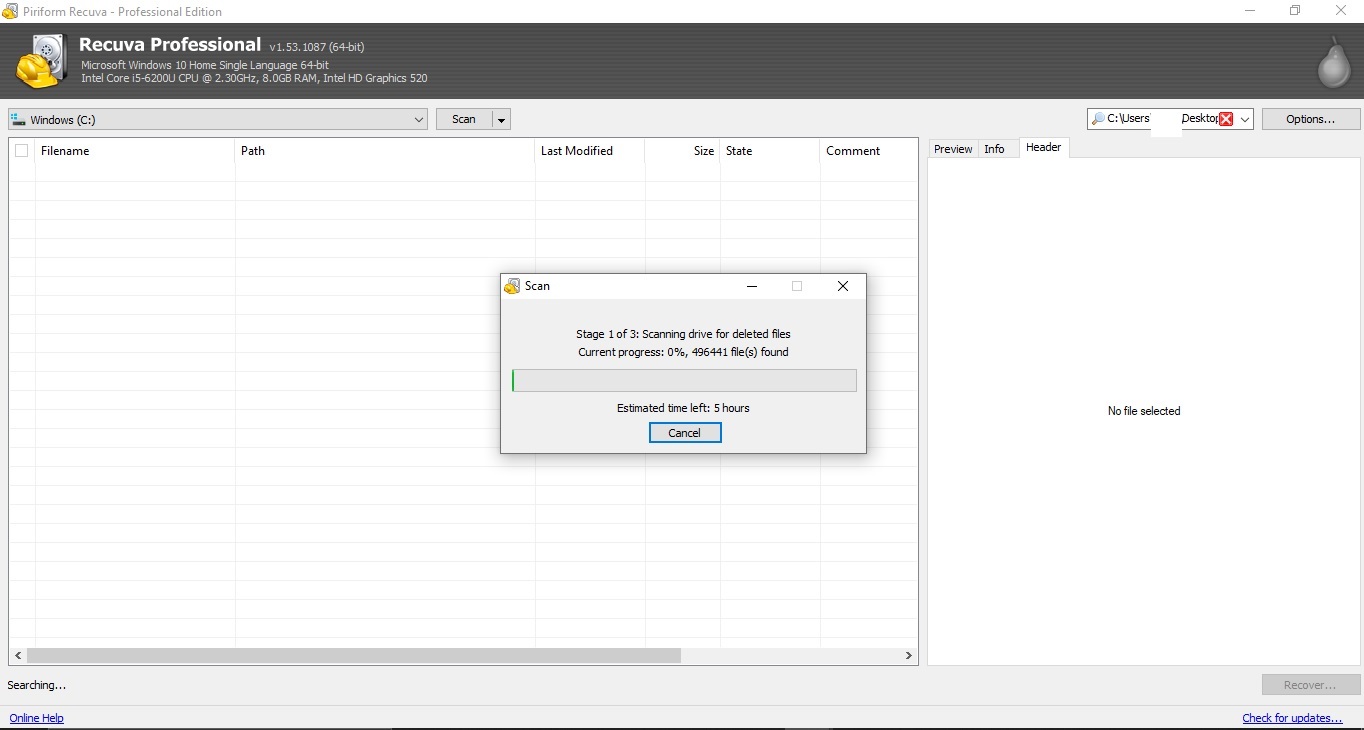Click 'Estimated time left: 5 hours' text
This screenshot has width=1364, height=730.
[x=683, y=408]
